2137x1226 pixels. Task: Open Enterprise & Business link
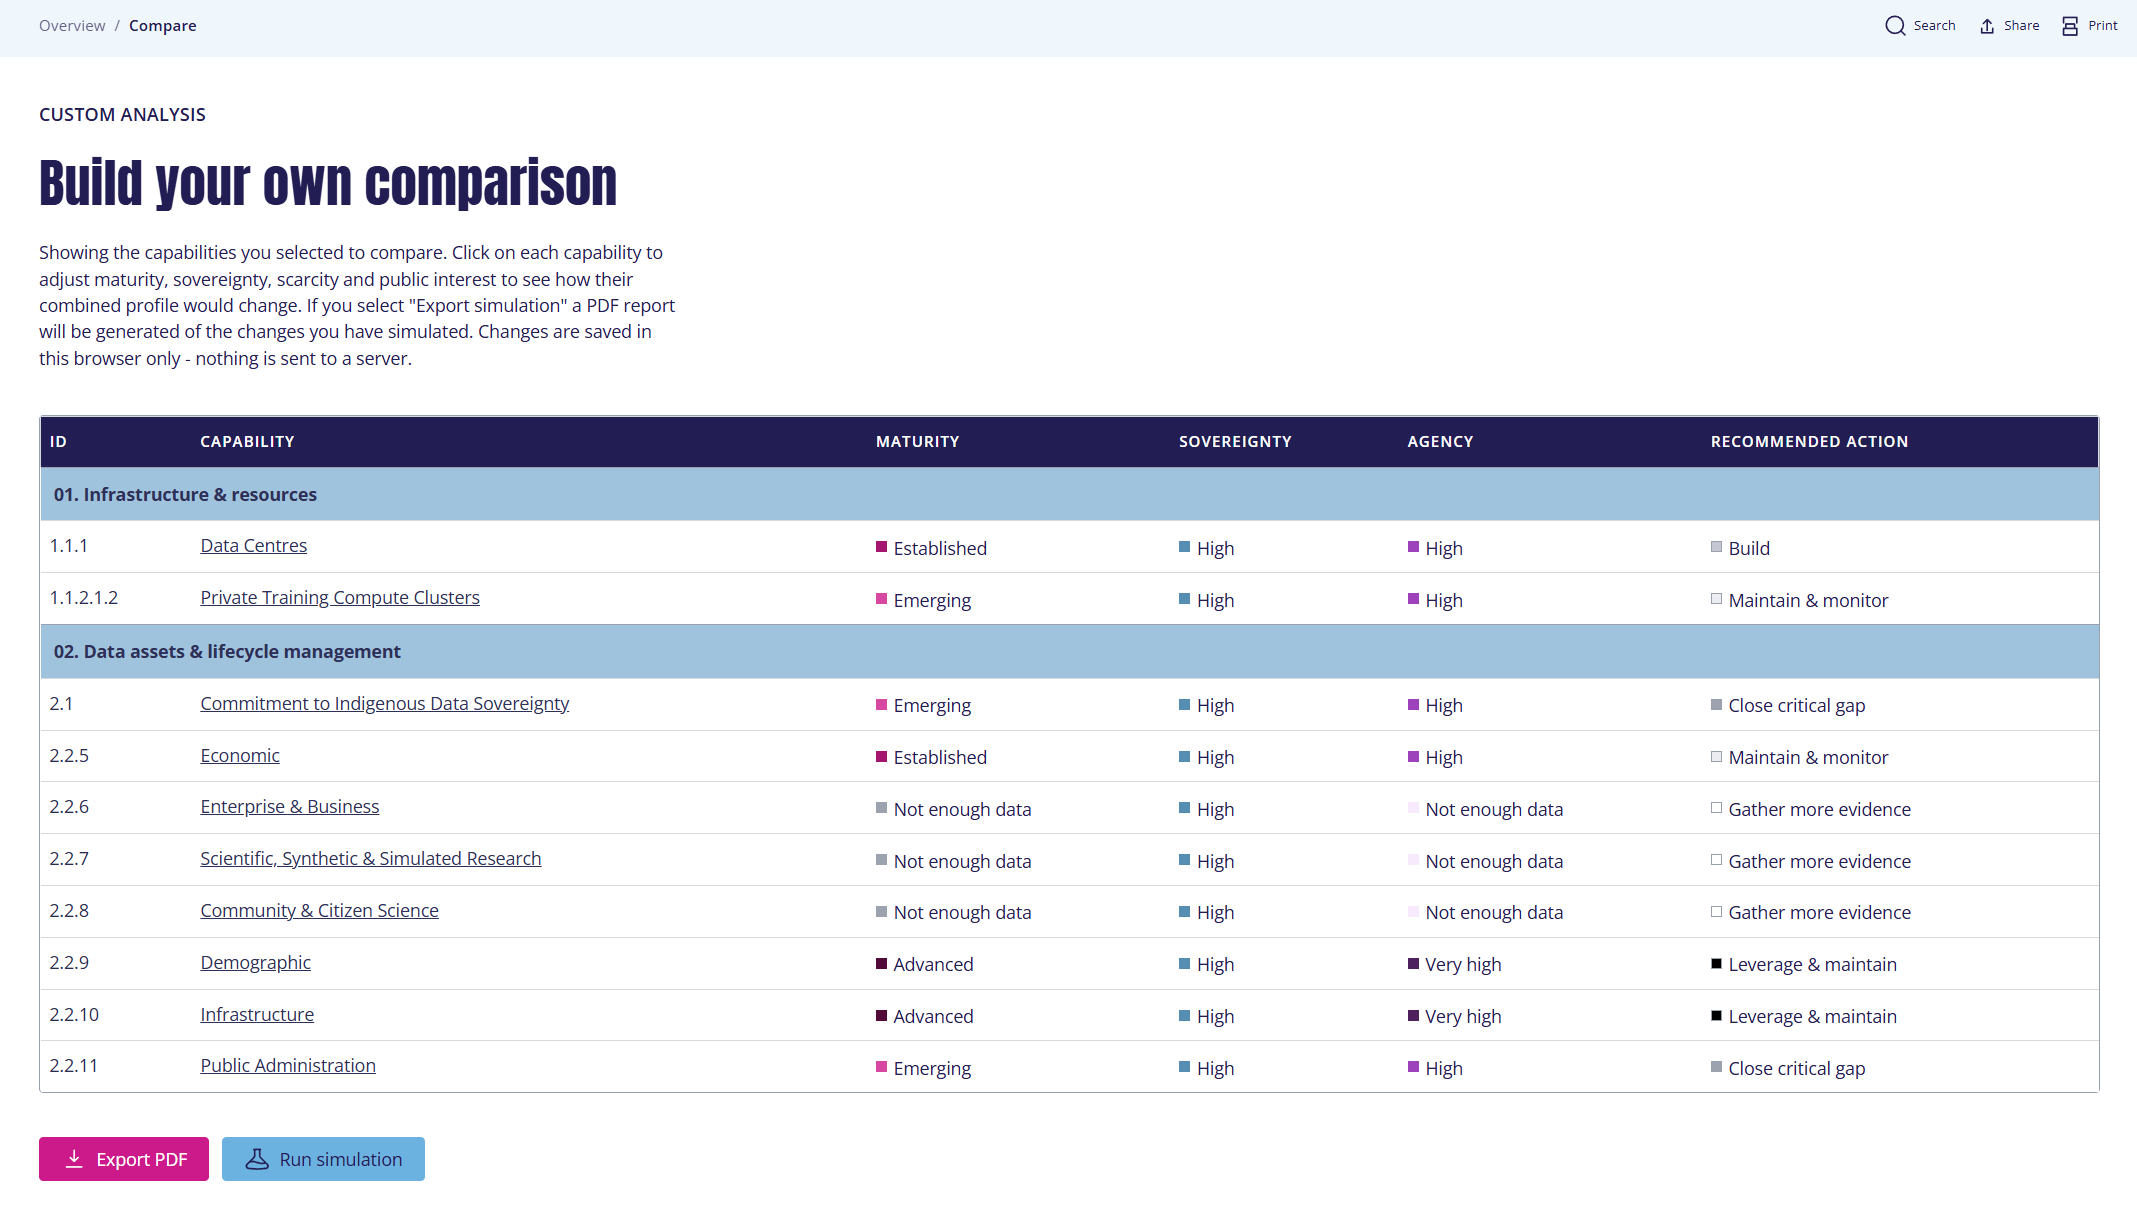[290, 806]
